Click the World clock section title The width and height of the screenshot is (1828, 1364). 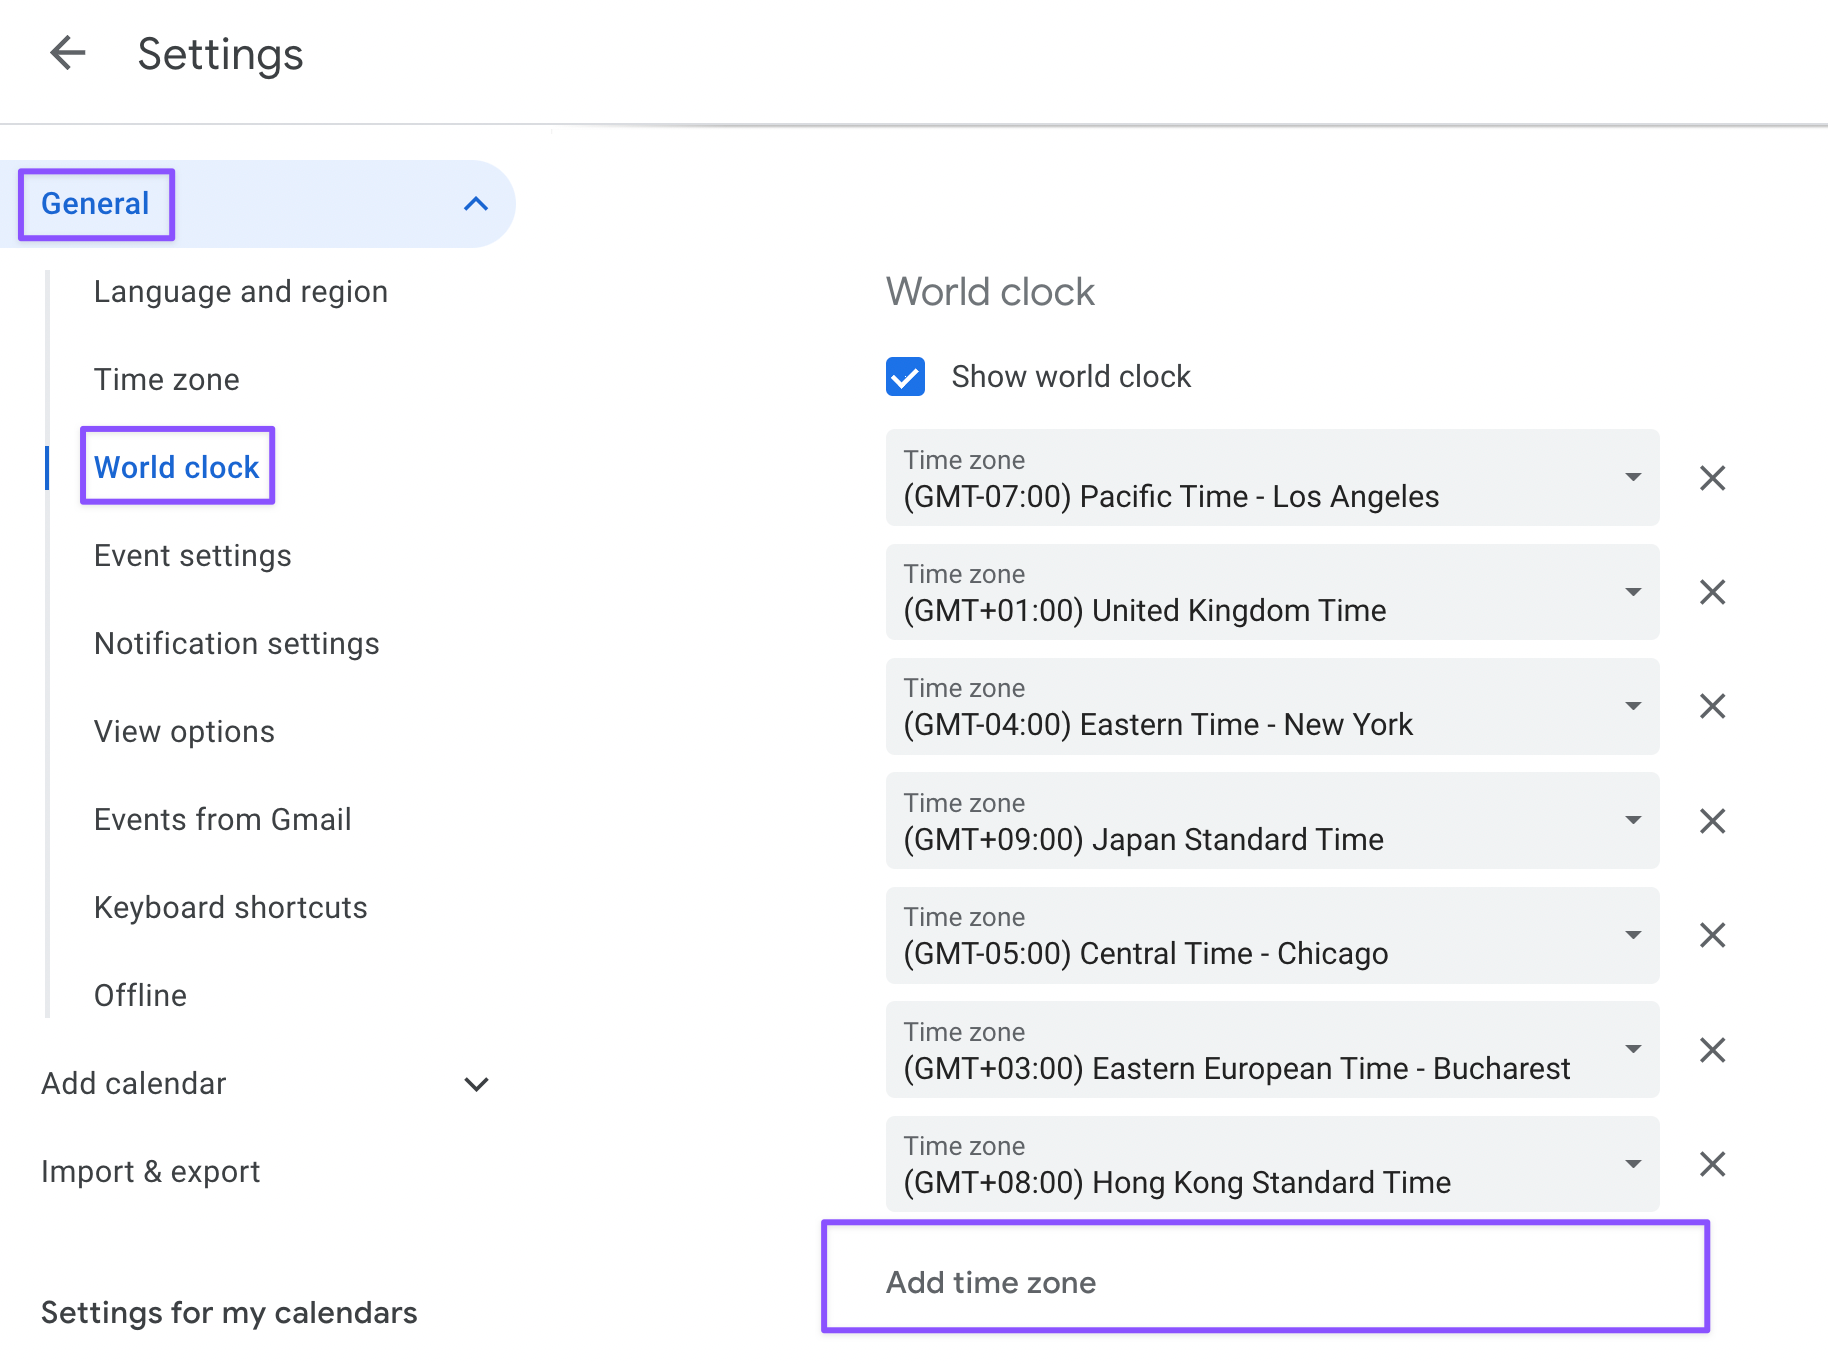coord(990,292)
